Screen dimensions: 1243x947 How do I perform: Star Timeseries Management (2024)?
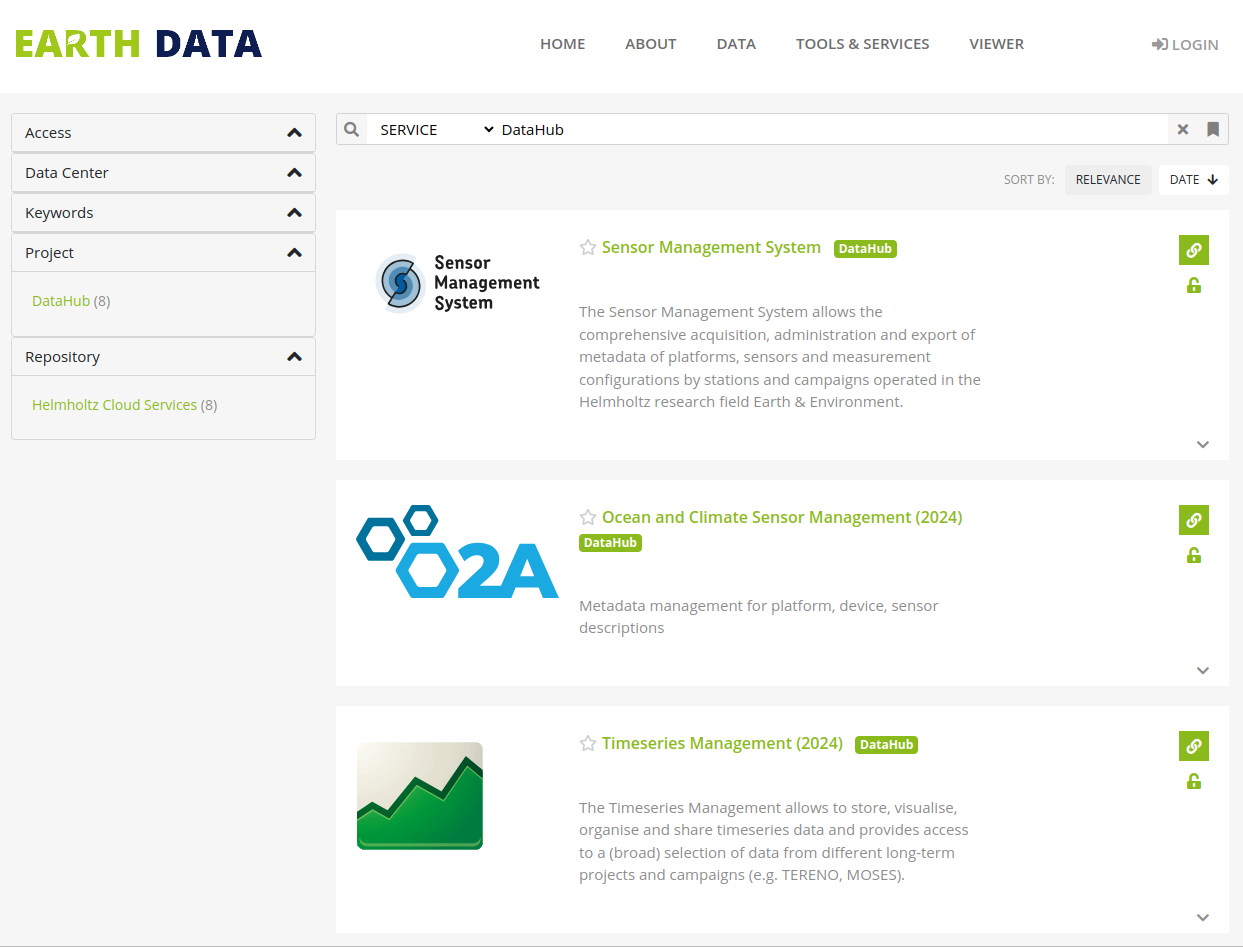pyautogui.click(x=588, y=744)
